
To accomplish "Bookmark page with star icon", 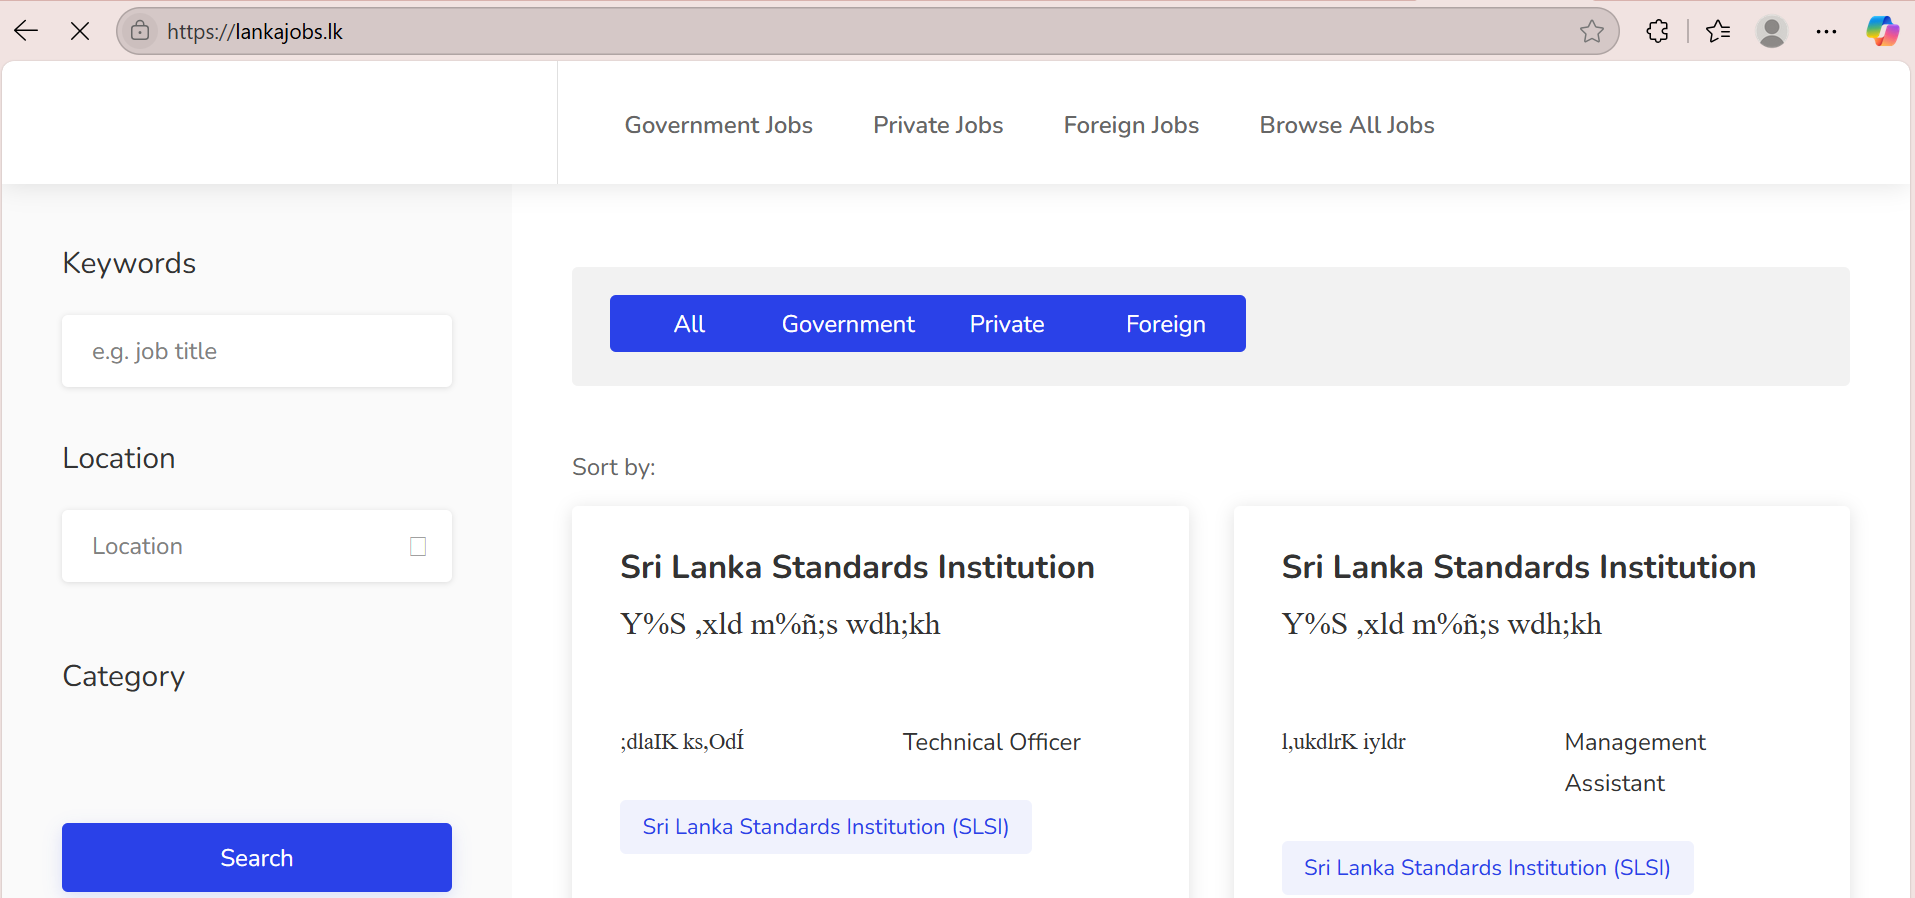I will point(1591,31).
